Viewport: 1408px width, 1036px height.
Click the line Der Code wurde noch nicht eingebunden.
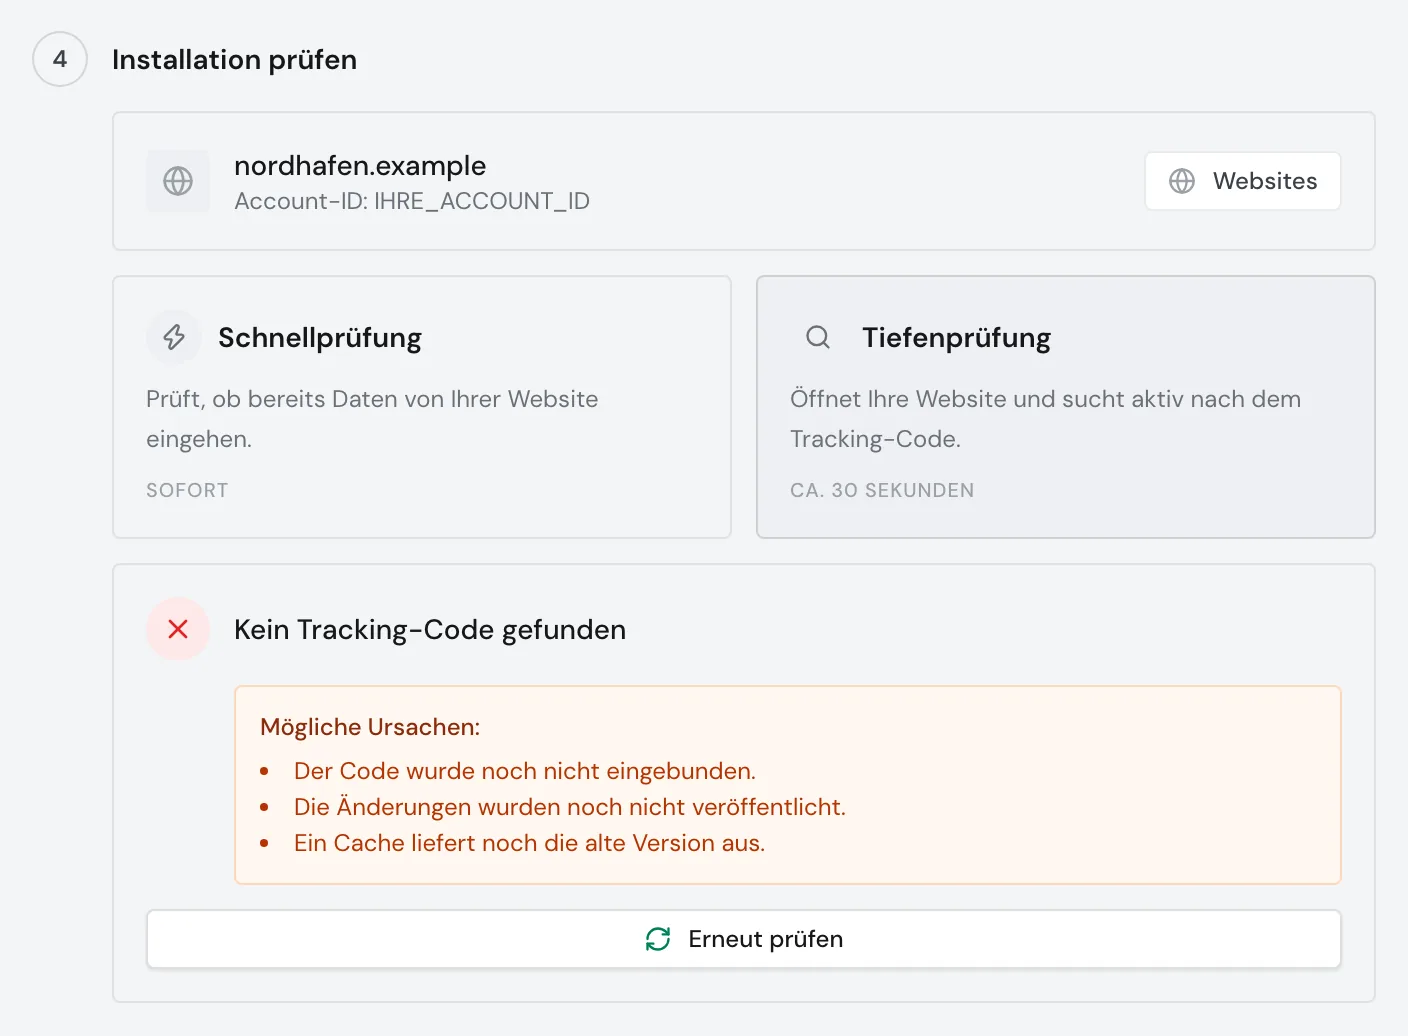tap(525, 771)
